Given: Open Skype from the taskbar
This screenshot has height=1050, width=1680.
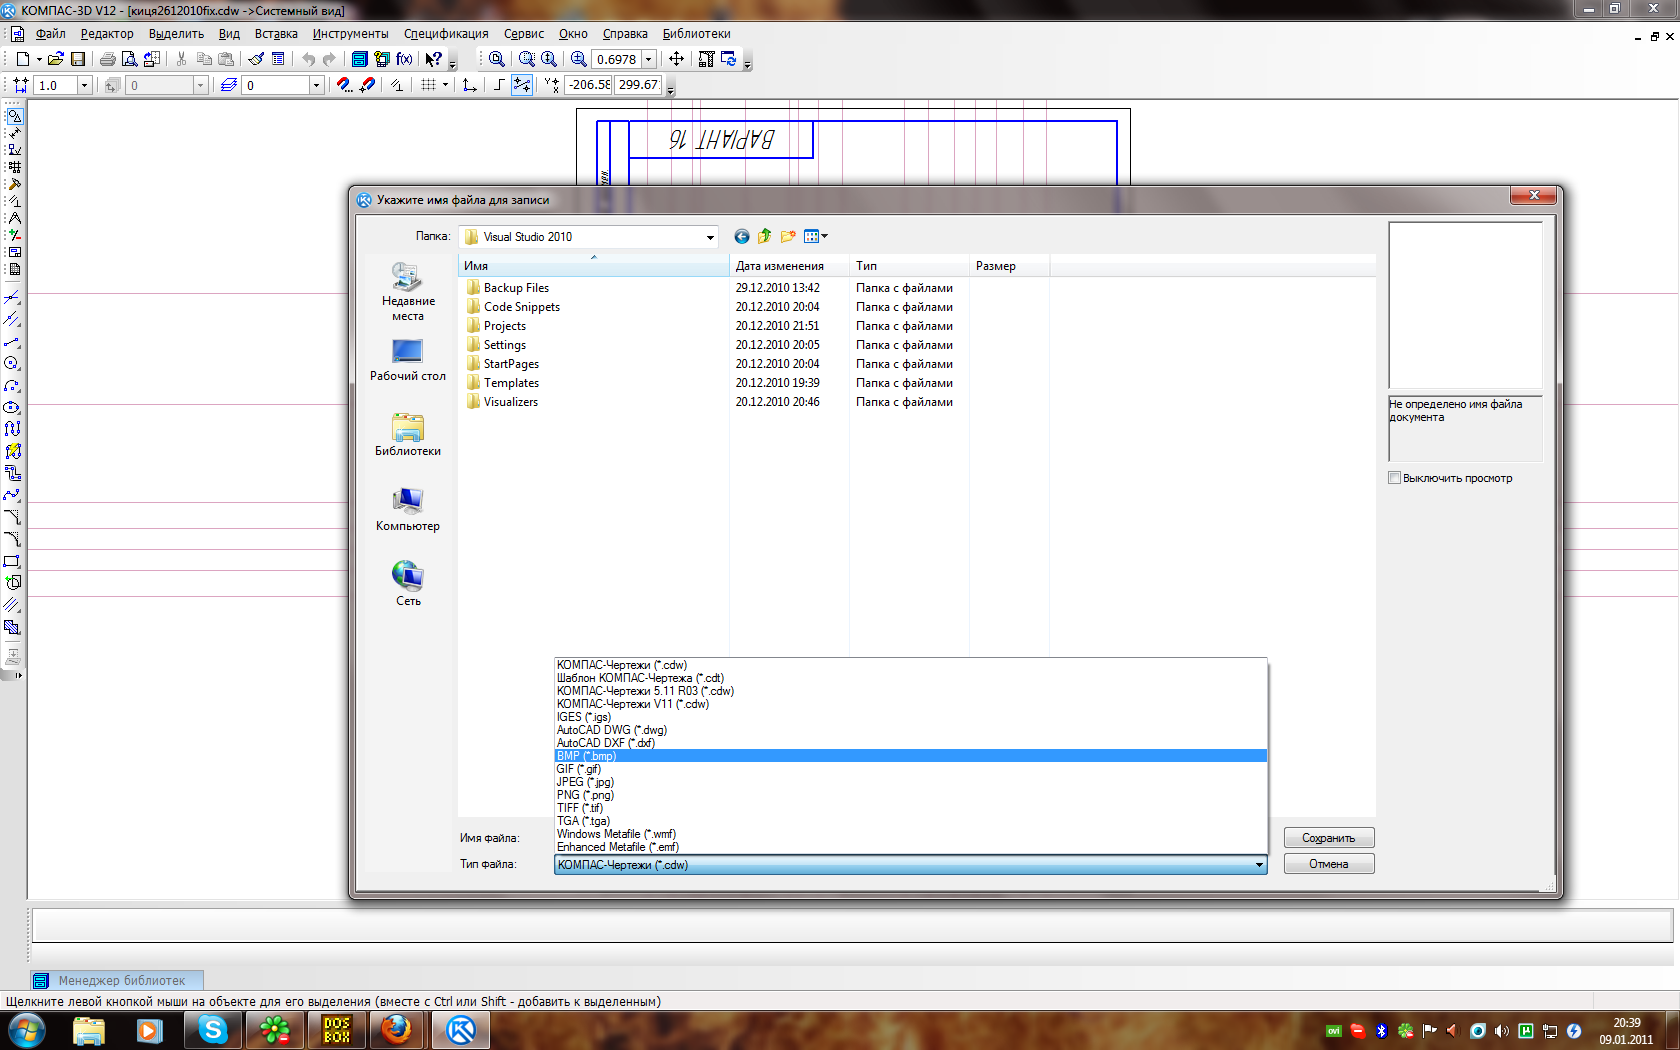Looking at the screenshot, I should [x=212, y=1030].
